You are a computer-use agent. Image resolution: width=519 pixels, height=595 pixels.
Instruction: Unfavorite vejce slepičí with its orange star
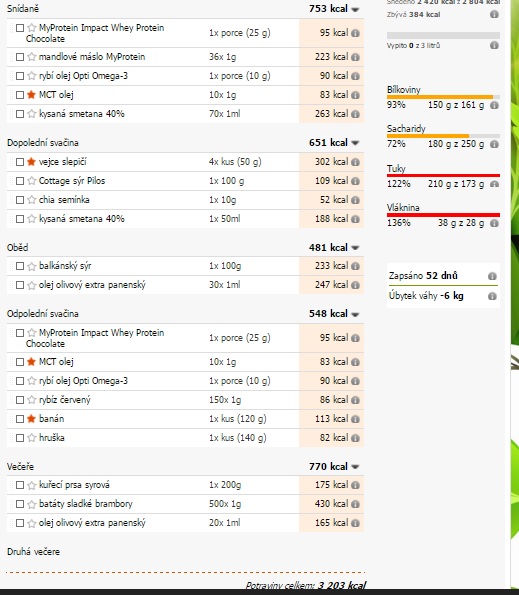tap(31, 162)
